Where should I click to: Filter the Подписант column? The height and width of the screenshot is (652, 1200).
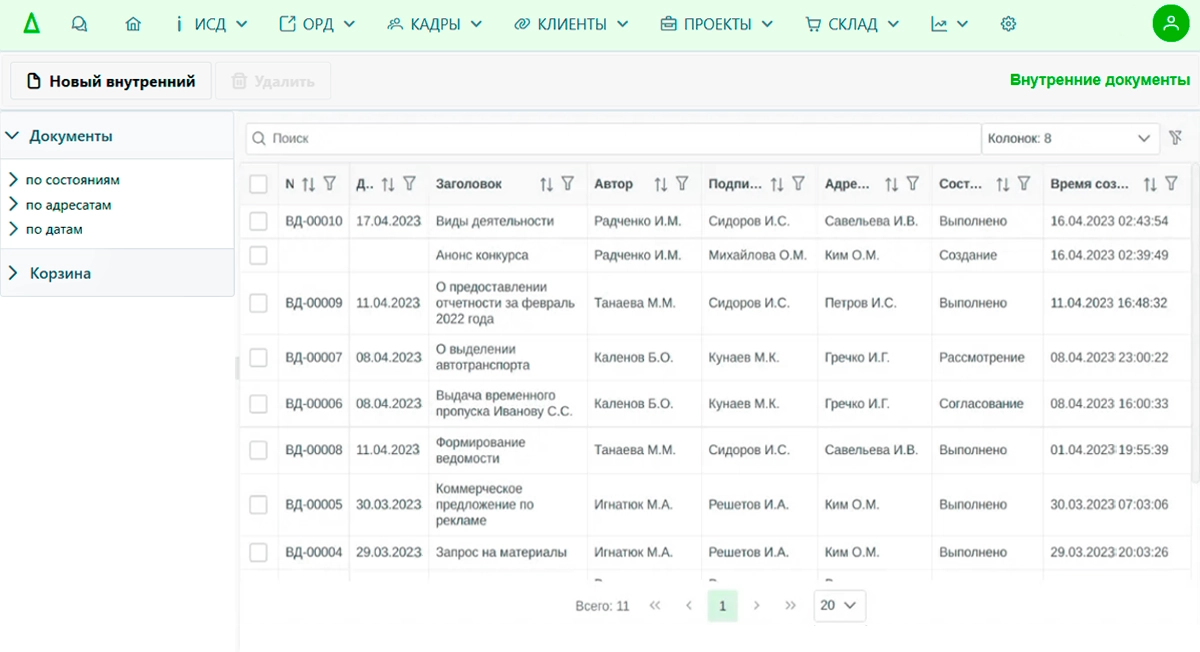click(x=798, y=184)
